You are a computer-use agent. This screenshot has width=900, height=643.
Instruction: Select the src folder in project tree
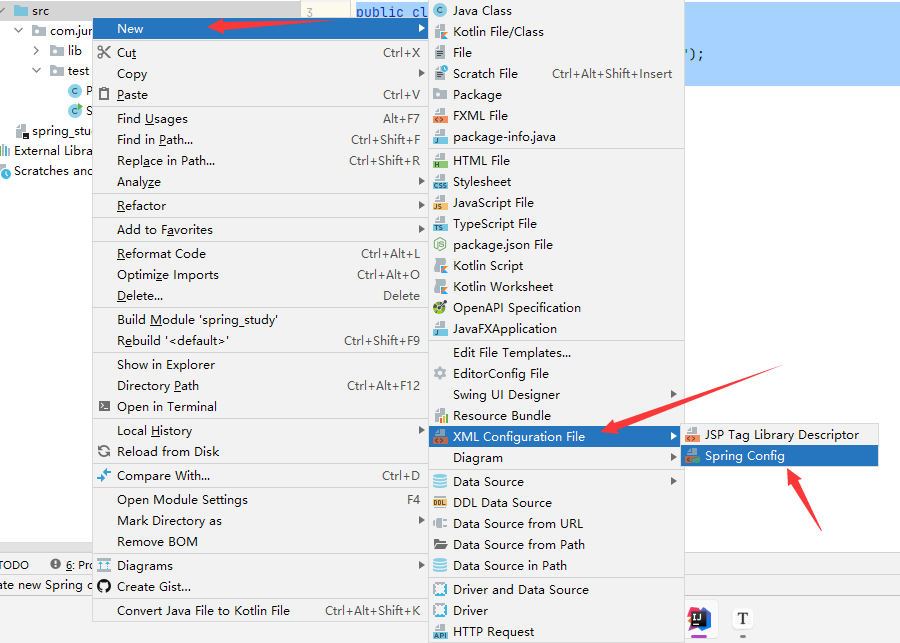point(40,10)
